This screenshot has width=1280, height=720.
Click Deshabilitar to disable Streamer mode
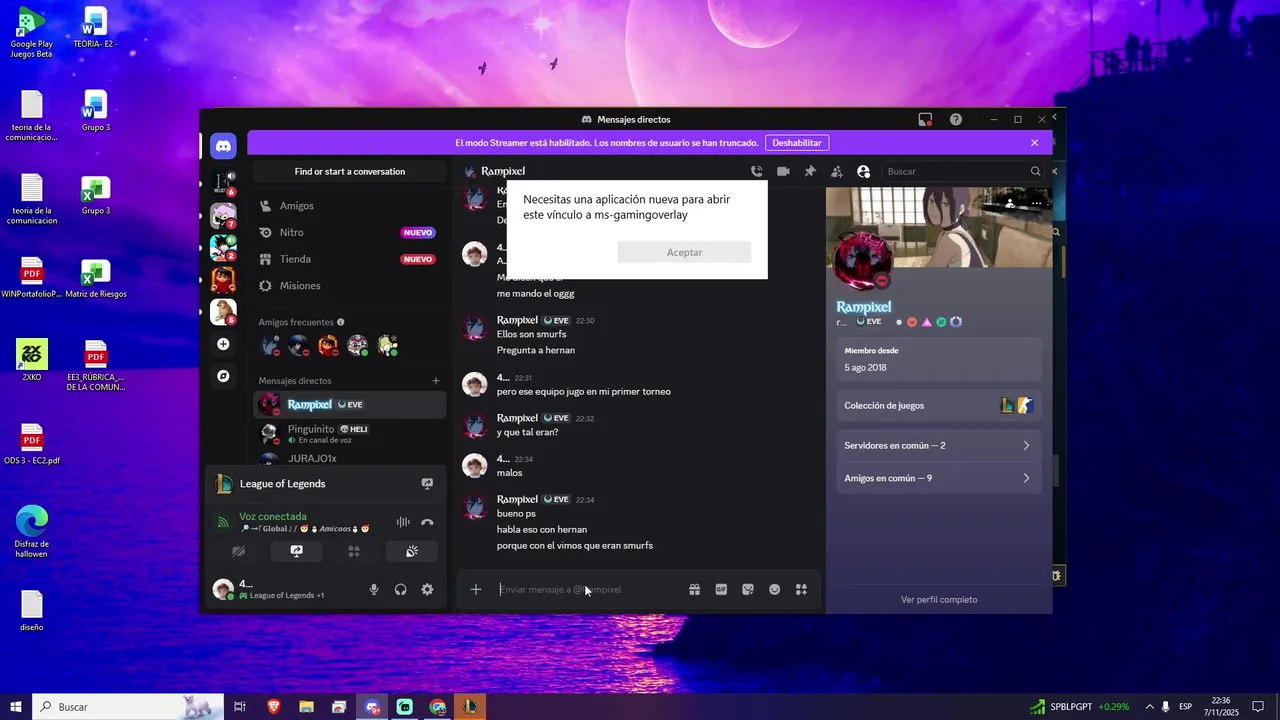coord(797,143)
